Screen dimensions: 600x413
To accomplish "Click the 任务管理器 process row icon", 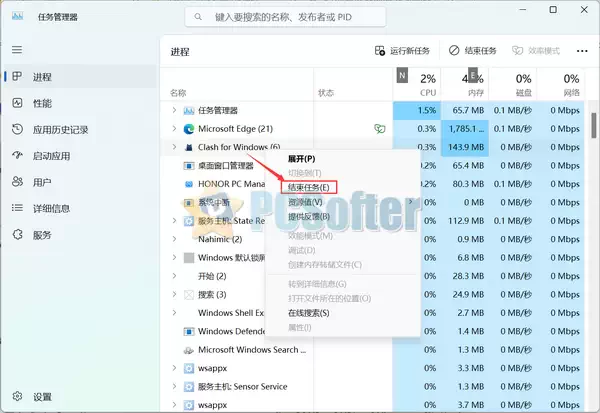I will point(189,111).
